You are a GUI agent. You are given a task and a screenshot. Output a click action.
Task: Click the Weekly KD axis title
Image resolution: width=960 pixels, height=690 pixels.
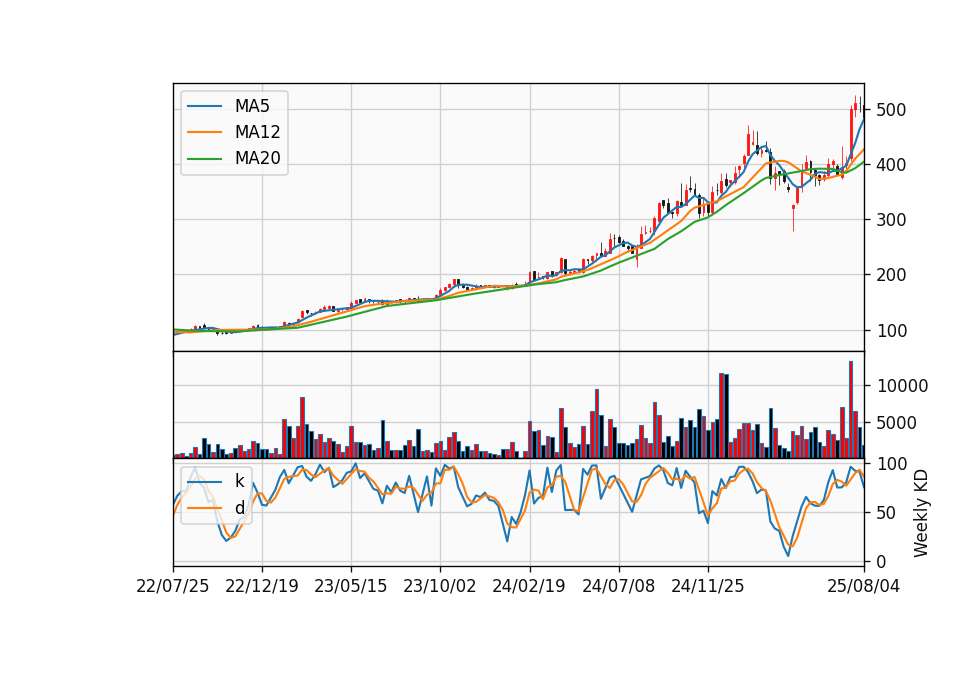click(920, 513)
